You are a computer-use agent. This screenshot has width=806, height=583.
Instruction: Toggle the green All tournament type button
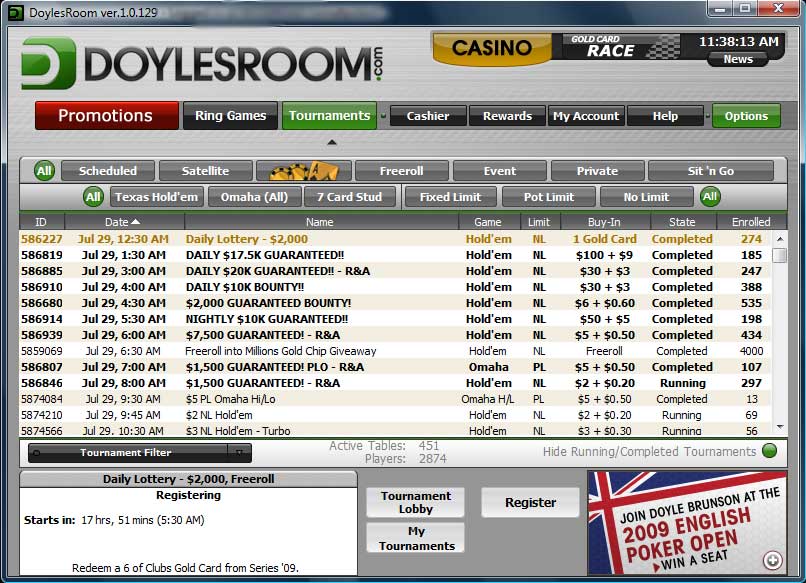tap(44, 171)
